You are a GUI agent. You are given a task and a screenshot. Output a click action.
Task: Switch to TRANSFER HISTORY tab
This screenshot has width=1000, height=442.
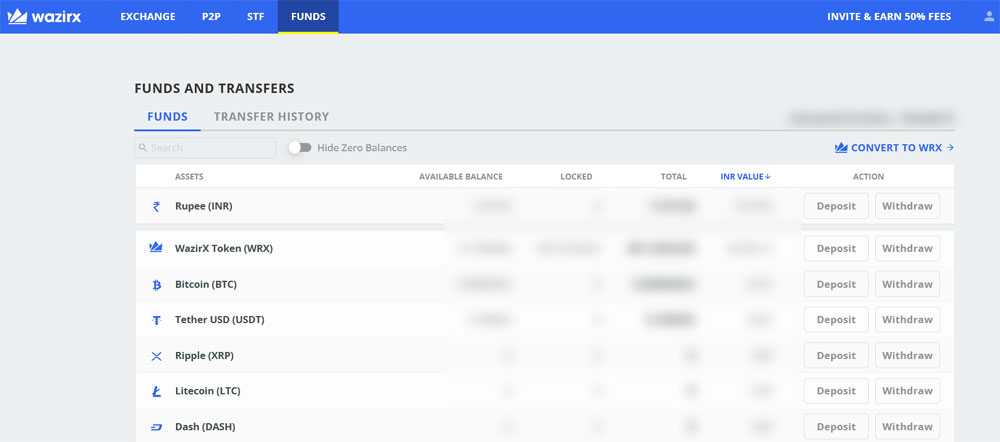(271, 117)
